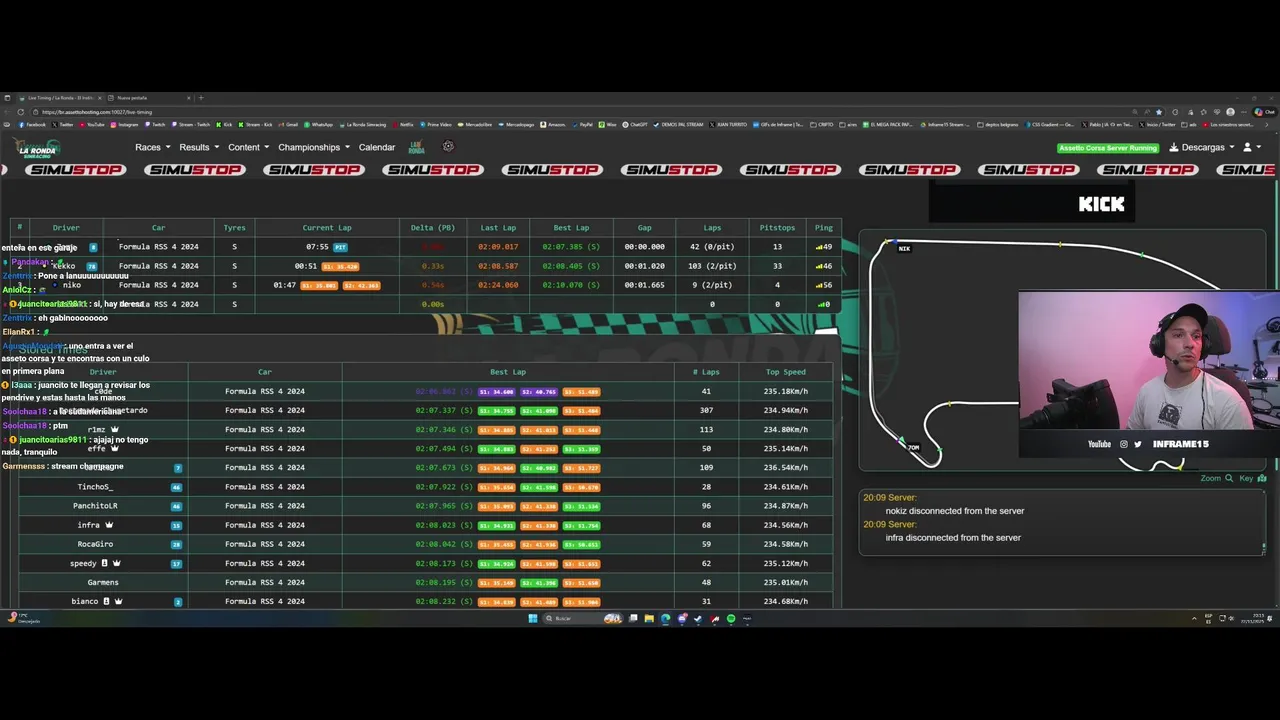Open the YouTube bookmark
The width and height of the screenshot is (1280, 720).
92,125
